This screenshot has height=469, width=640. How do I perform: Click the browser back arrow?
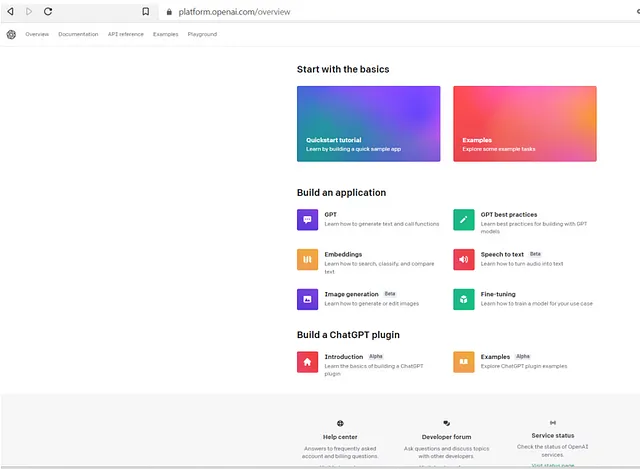point(11,11)
